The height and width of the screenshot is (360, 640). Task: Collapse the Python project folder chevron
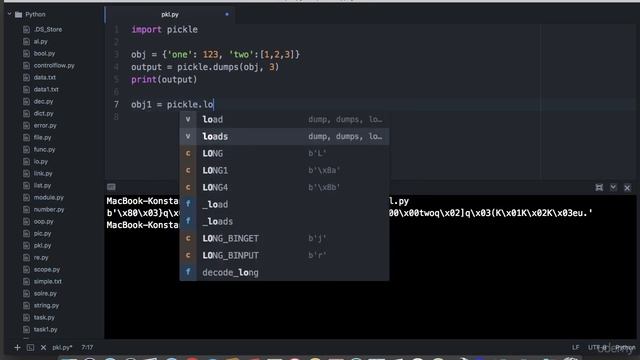click(x=9, y=14)
